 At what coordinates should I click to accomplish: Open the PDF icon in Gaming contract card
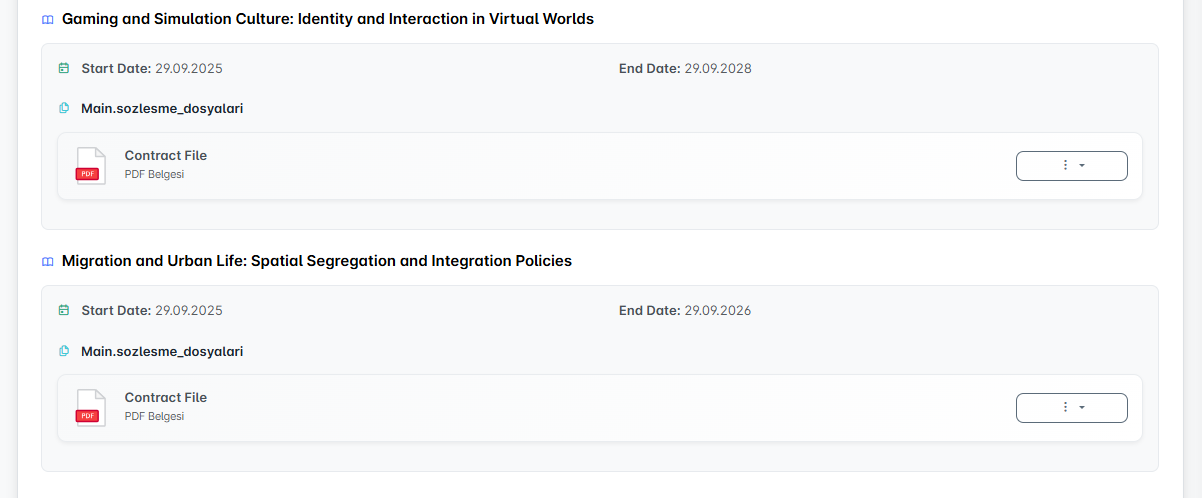point(90,166)
